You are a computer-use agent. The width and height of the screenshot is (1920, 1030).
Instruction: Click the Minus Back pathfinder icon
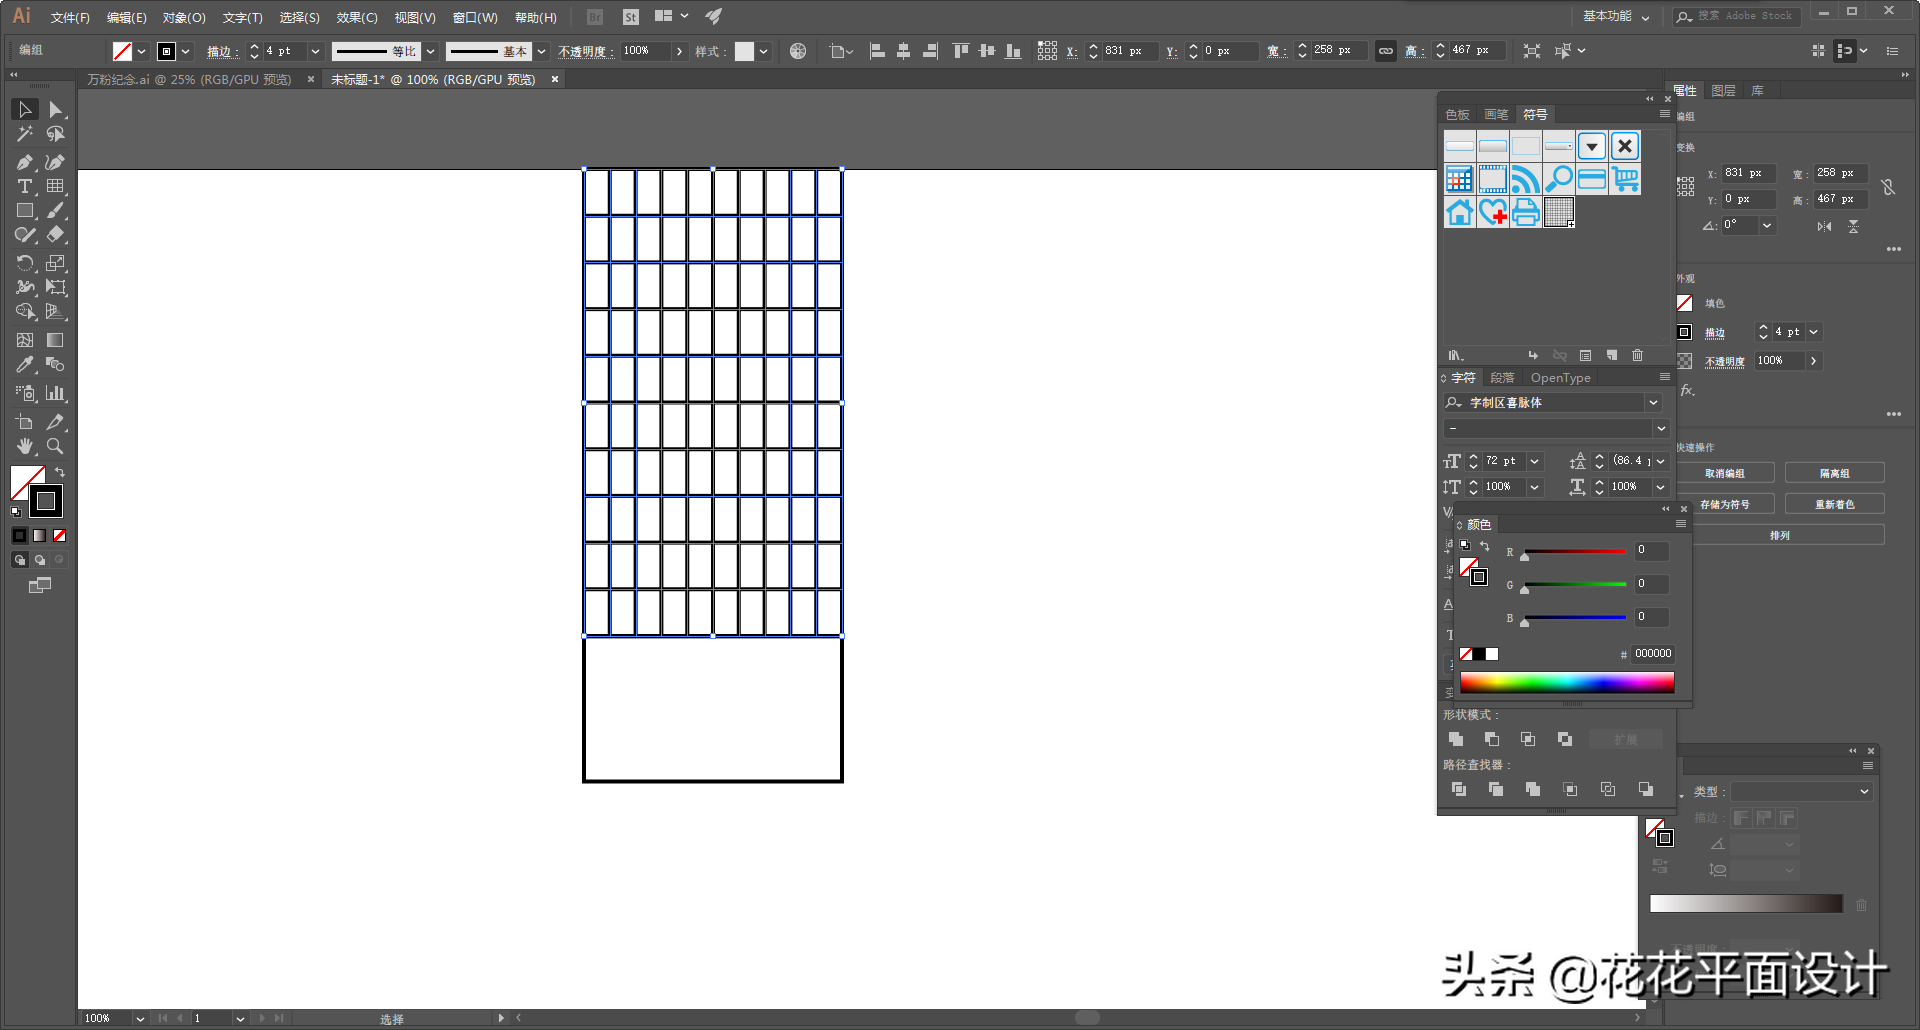click(x=1646, y=789)
